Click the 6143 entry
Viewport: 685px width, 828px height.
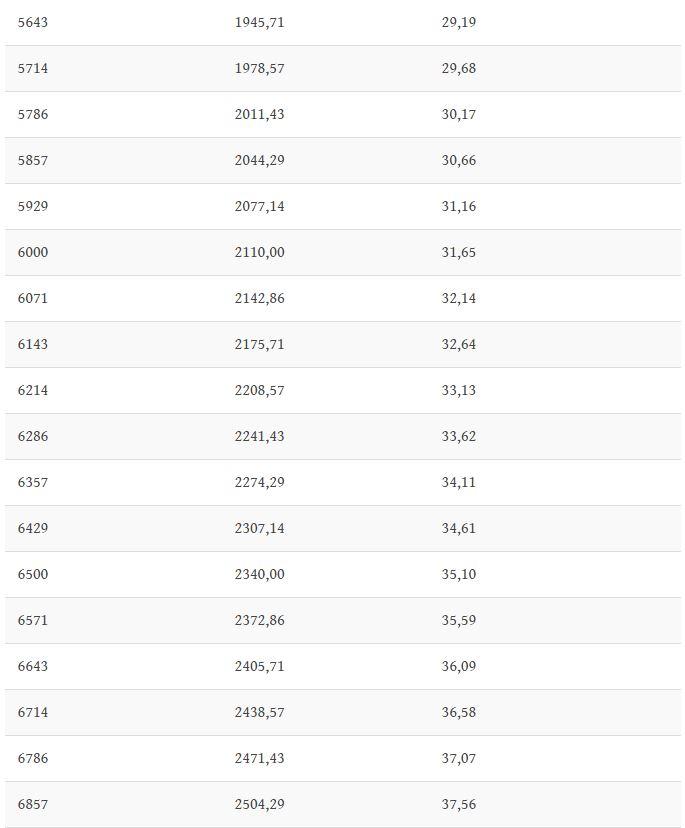click(x=33, y=344)
